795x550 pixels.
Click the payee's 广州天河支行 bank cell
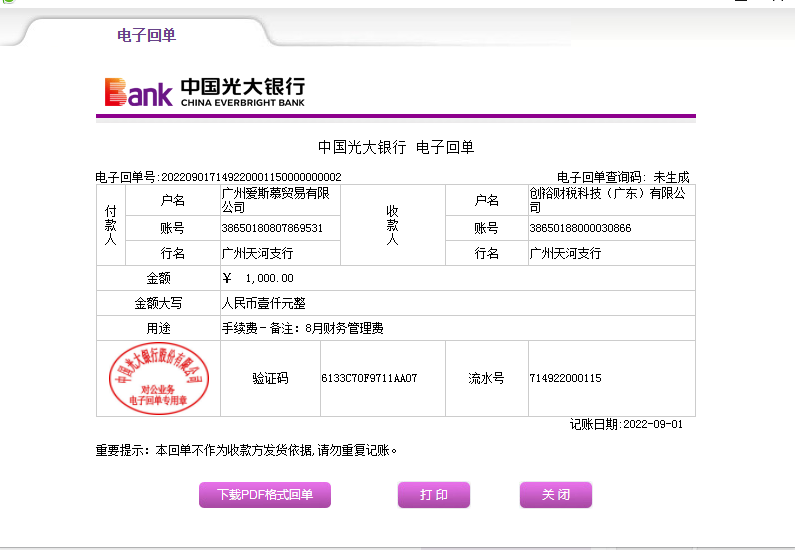pyautogui.click(x=611, y=253)
